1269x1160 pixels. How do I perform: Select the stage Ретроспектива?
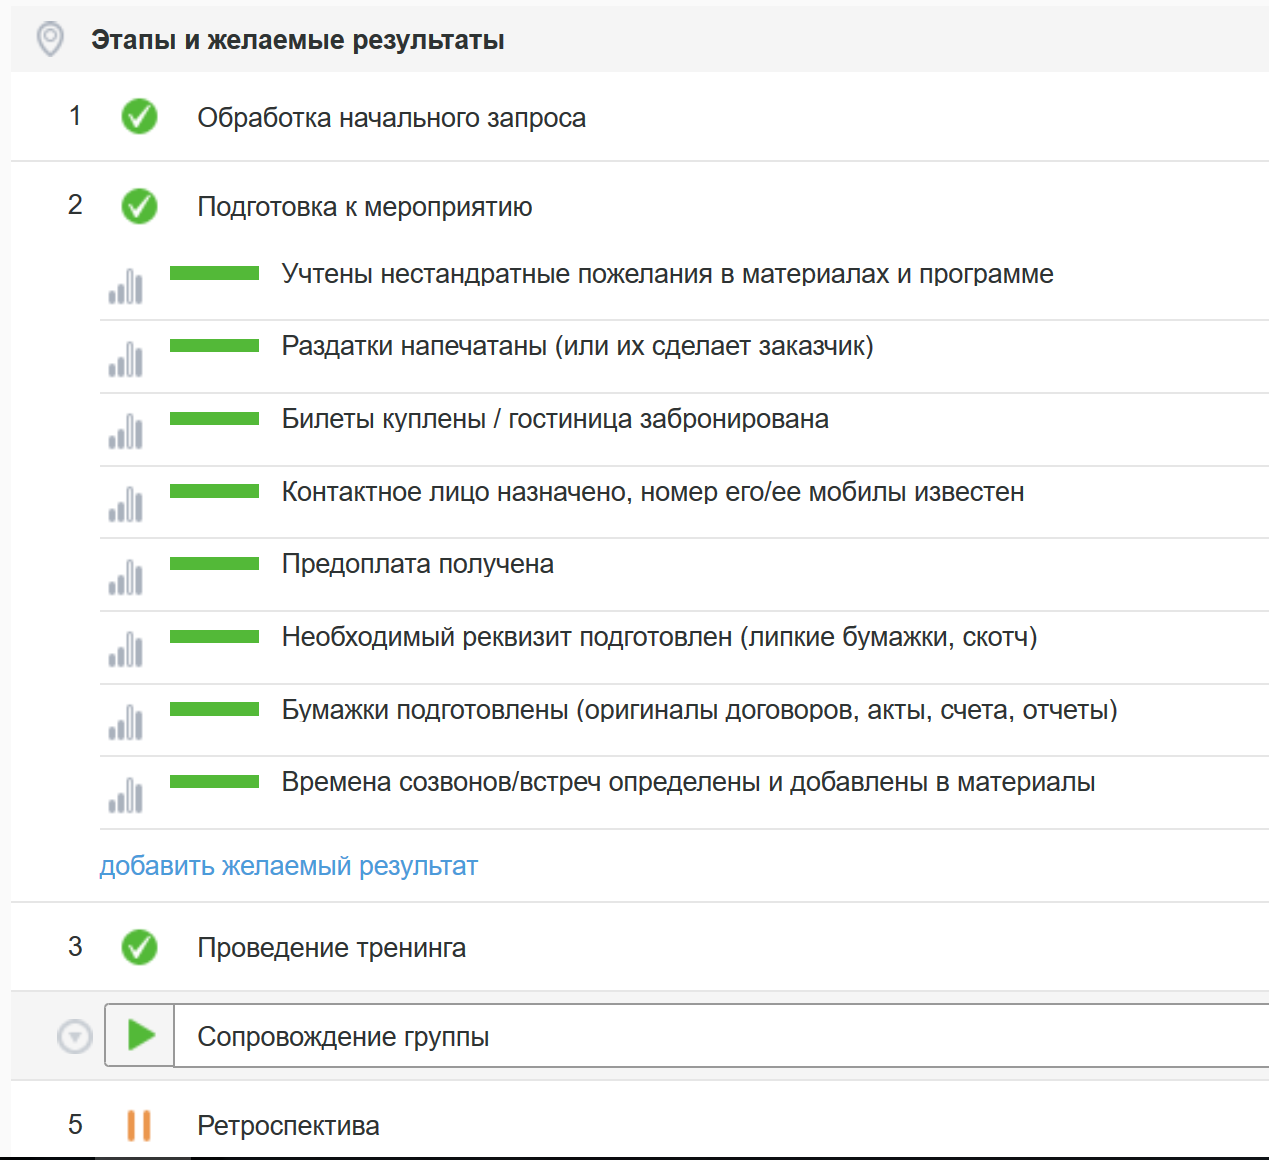[x=288, y=1126]
